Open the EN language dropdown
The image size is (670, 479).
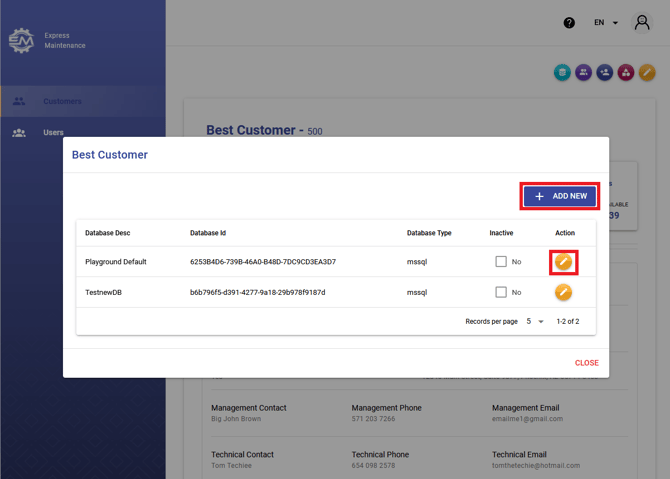(x=606, y=23)
